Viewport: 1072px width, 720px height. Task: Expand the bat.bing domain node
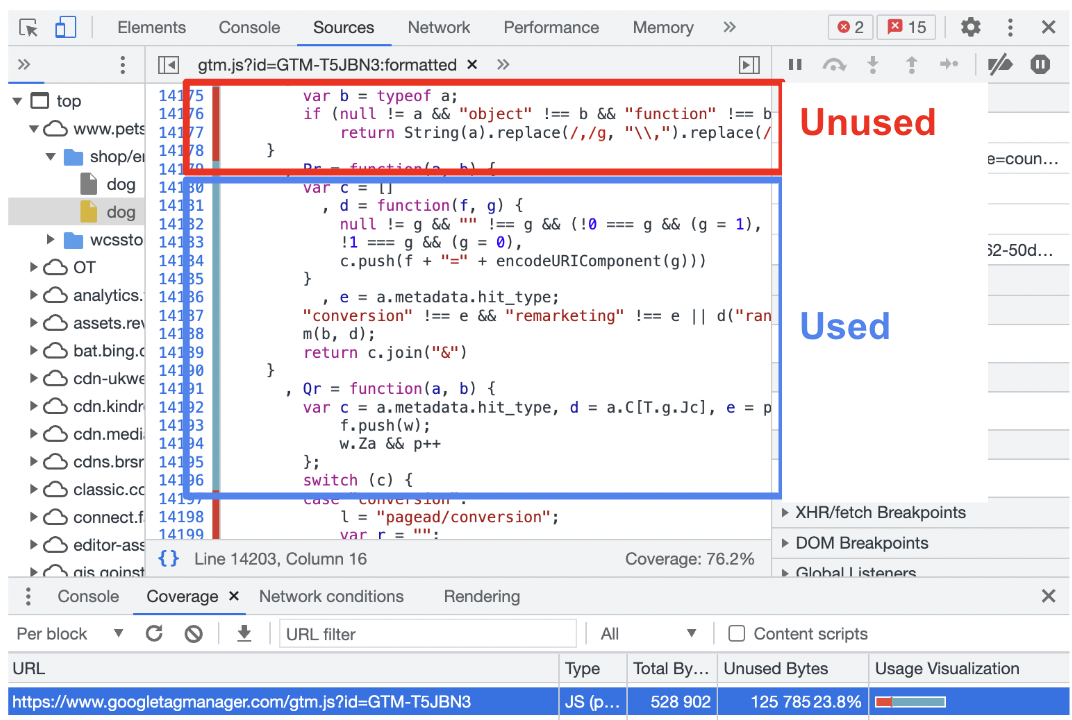(x=33, y=351)
